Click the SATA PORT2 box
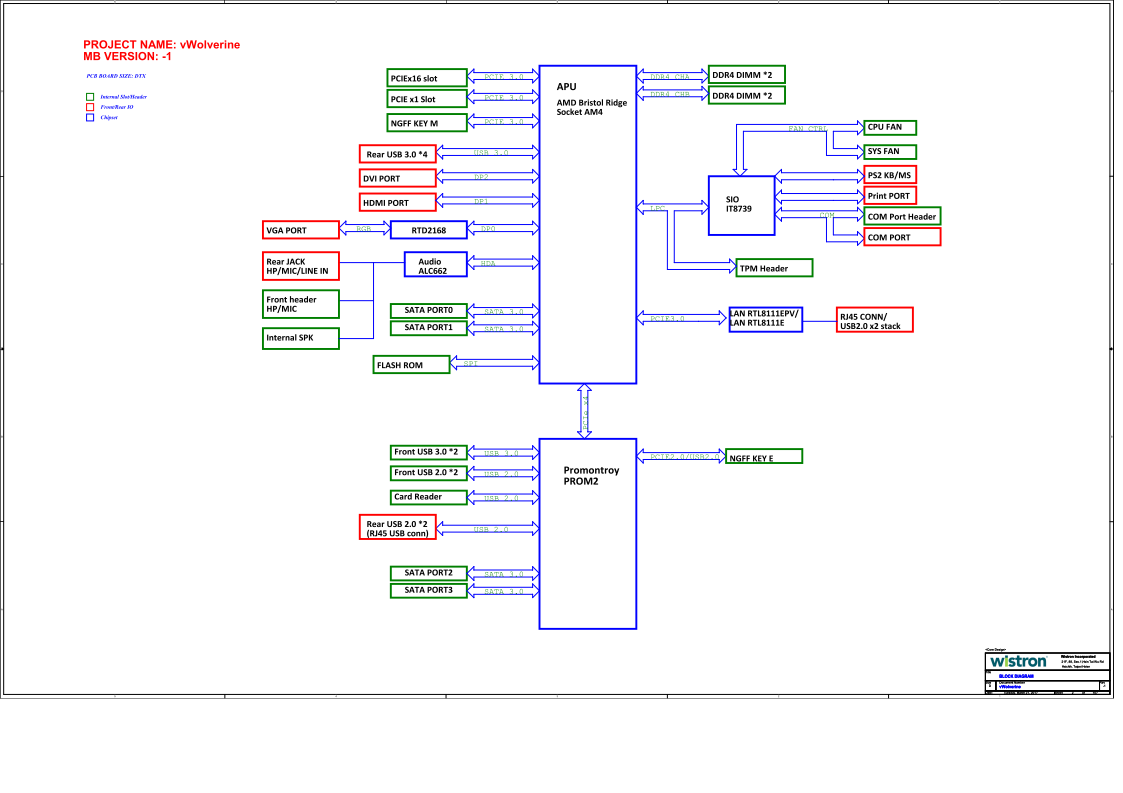The image size is (1123, 793). click(x=428, y=572)
